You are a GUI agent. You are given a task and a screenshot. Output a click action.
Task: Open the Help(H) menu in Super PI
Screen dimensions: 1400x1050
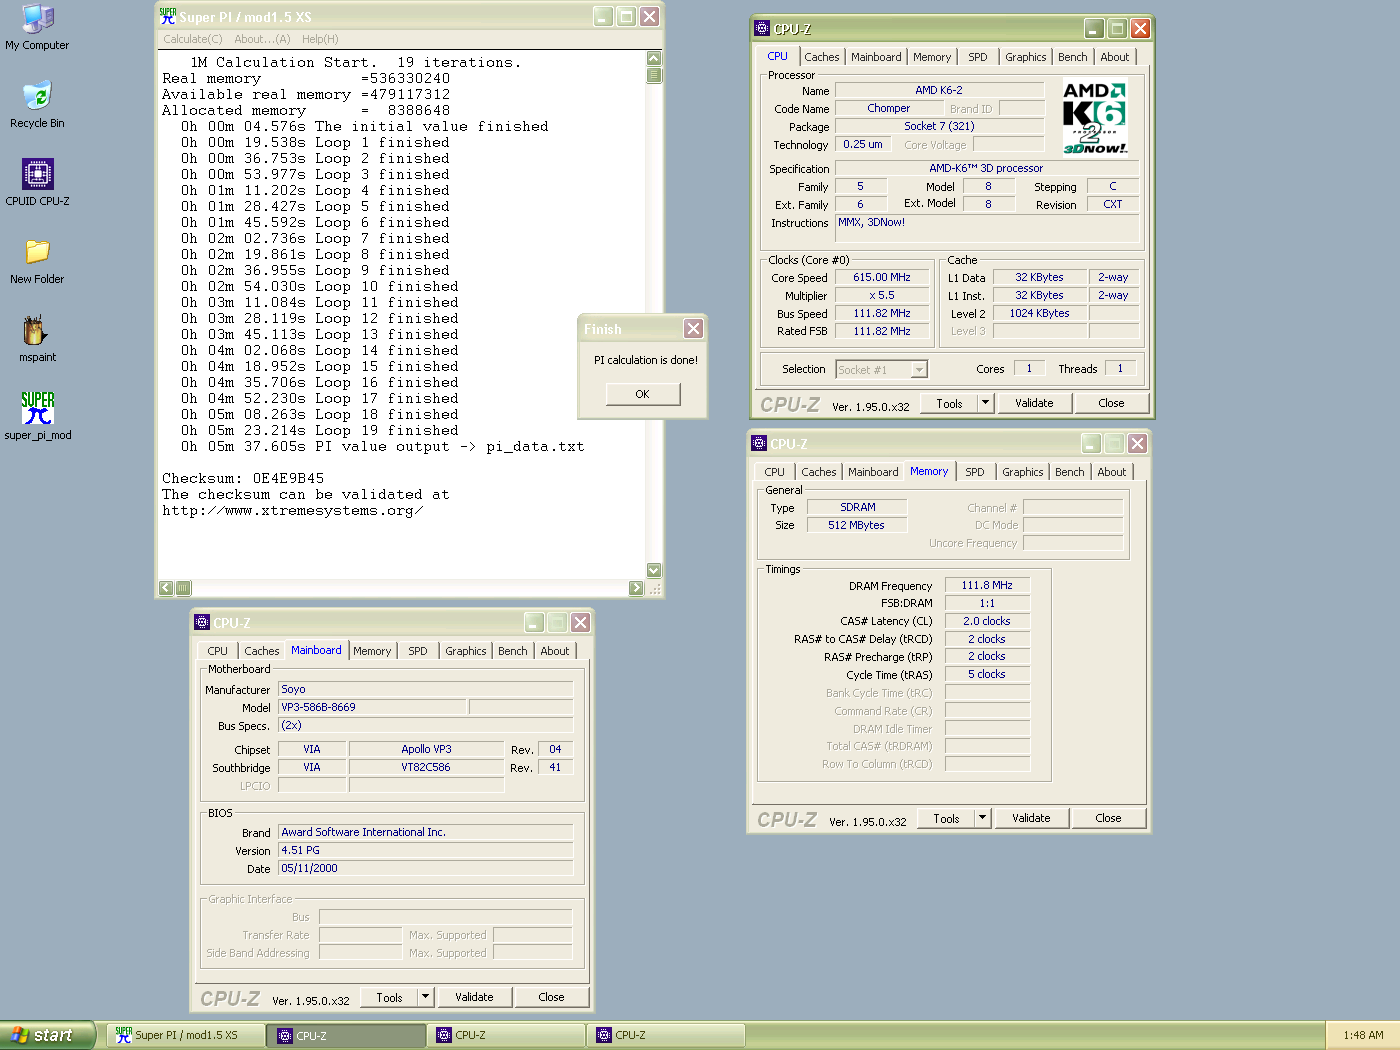pyautogui.click(x=320, y=39)
